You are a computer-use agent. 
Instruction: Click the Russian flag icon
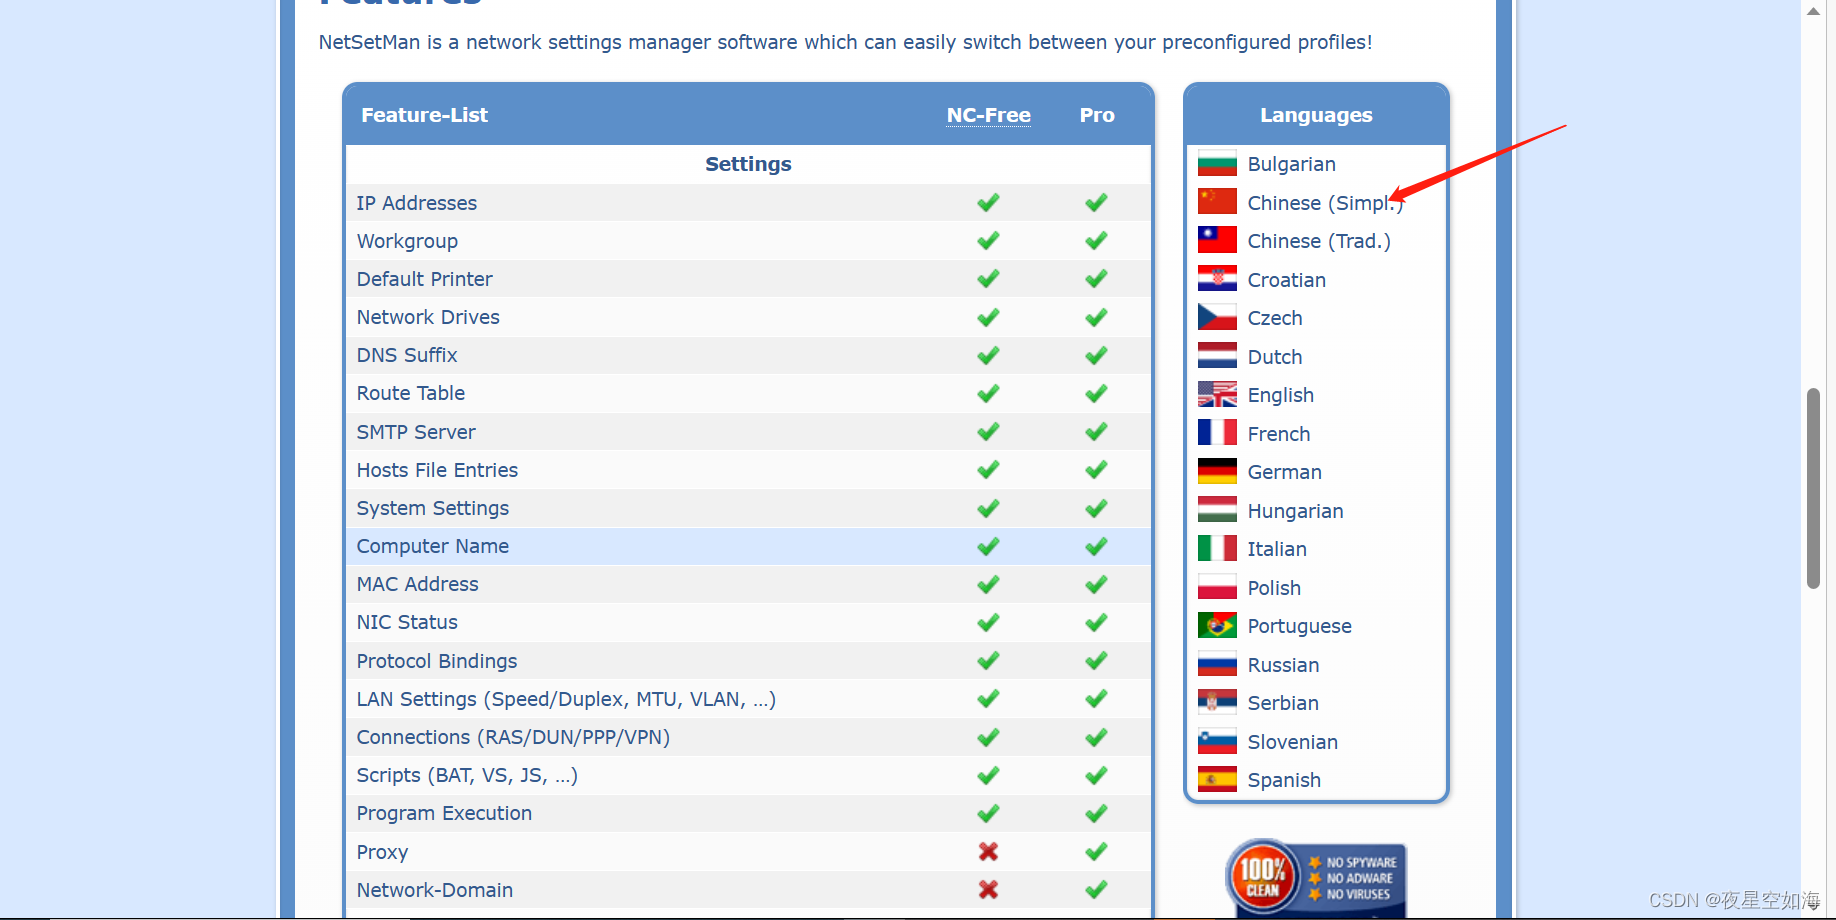tap(1217, 664)
